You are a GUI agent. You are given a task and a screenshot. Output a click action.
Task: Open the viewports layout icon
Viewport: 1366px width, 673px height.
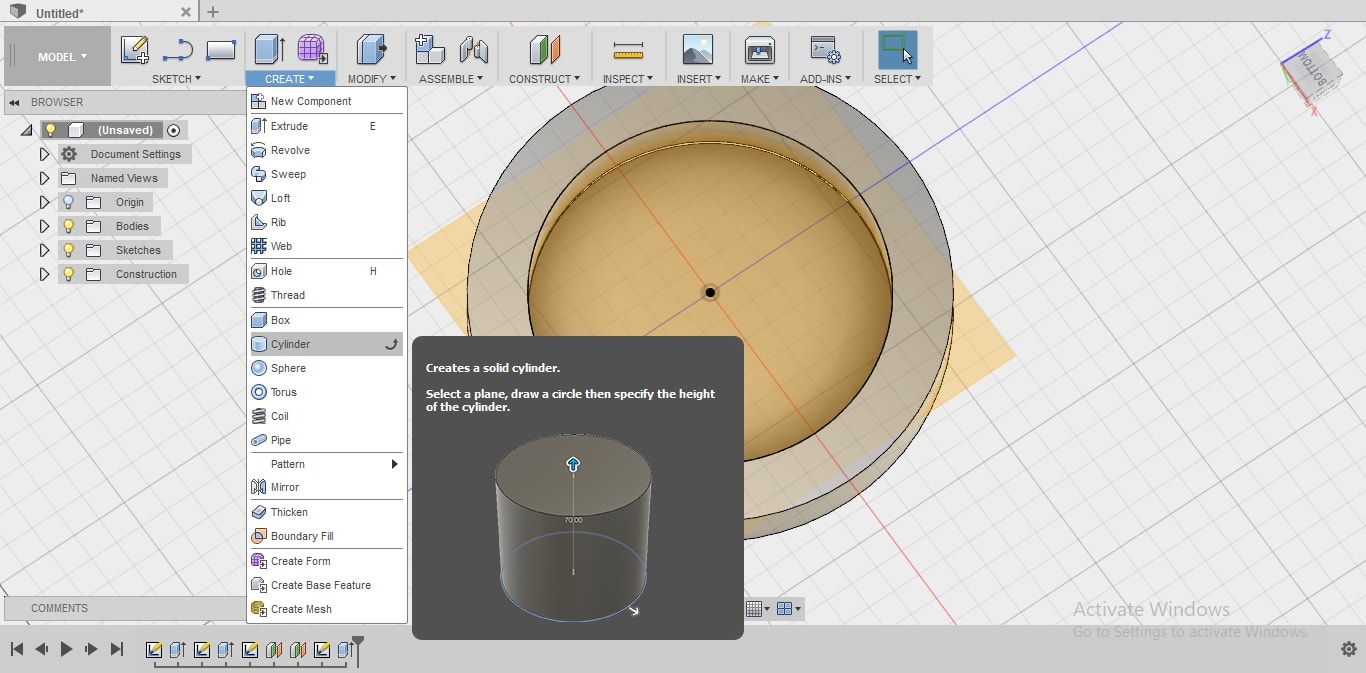tap(789, 608)
